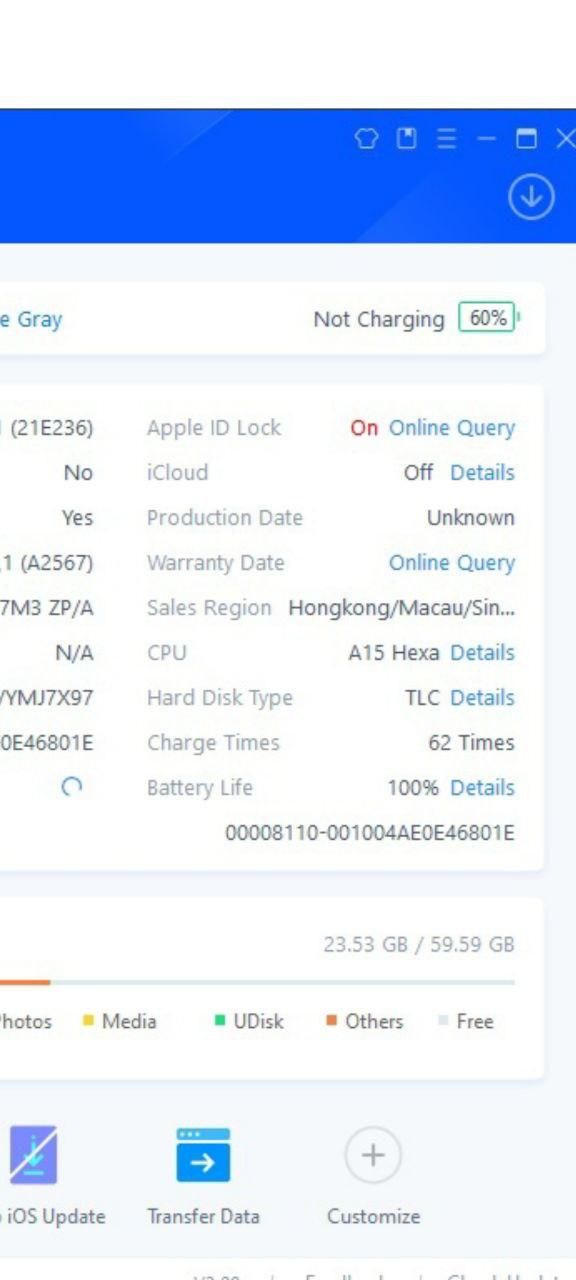View iCloud Details
576x1280 pixels.
pyautogui.click(x=482, y=473)
